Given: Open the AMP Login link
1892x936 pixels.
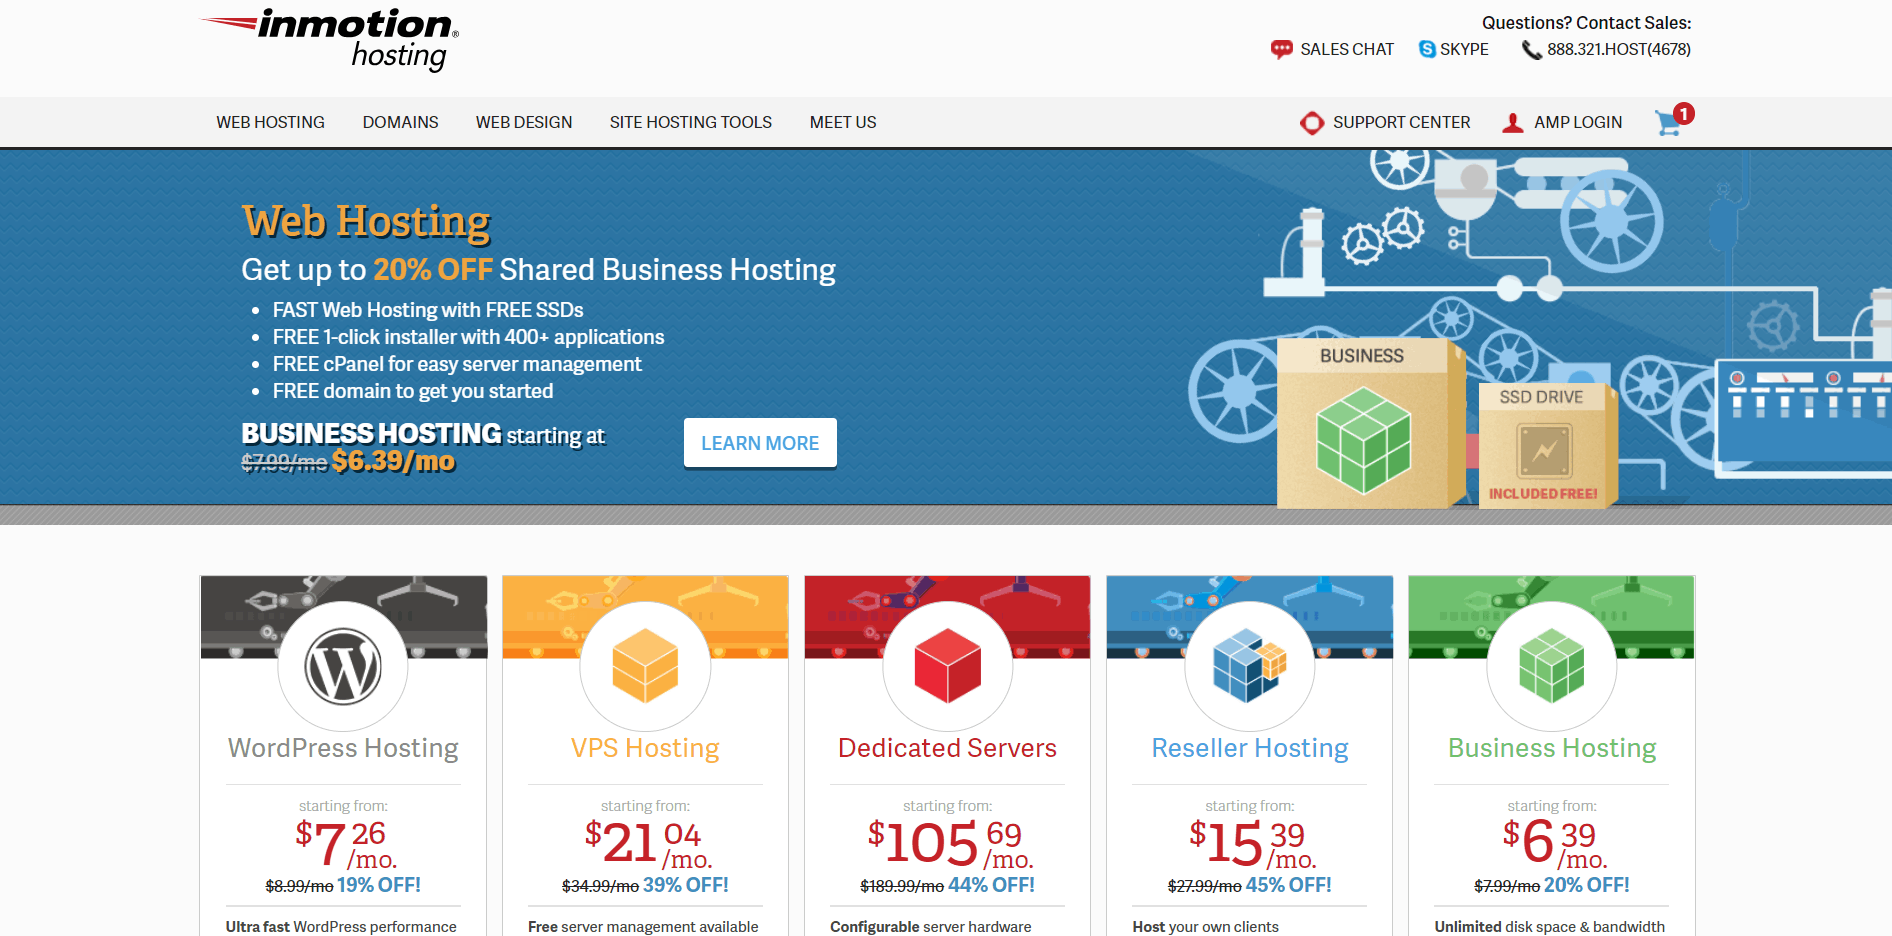Looking at the screenshot, I should 1578,122.
